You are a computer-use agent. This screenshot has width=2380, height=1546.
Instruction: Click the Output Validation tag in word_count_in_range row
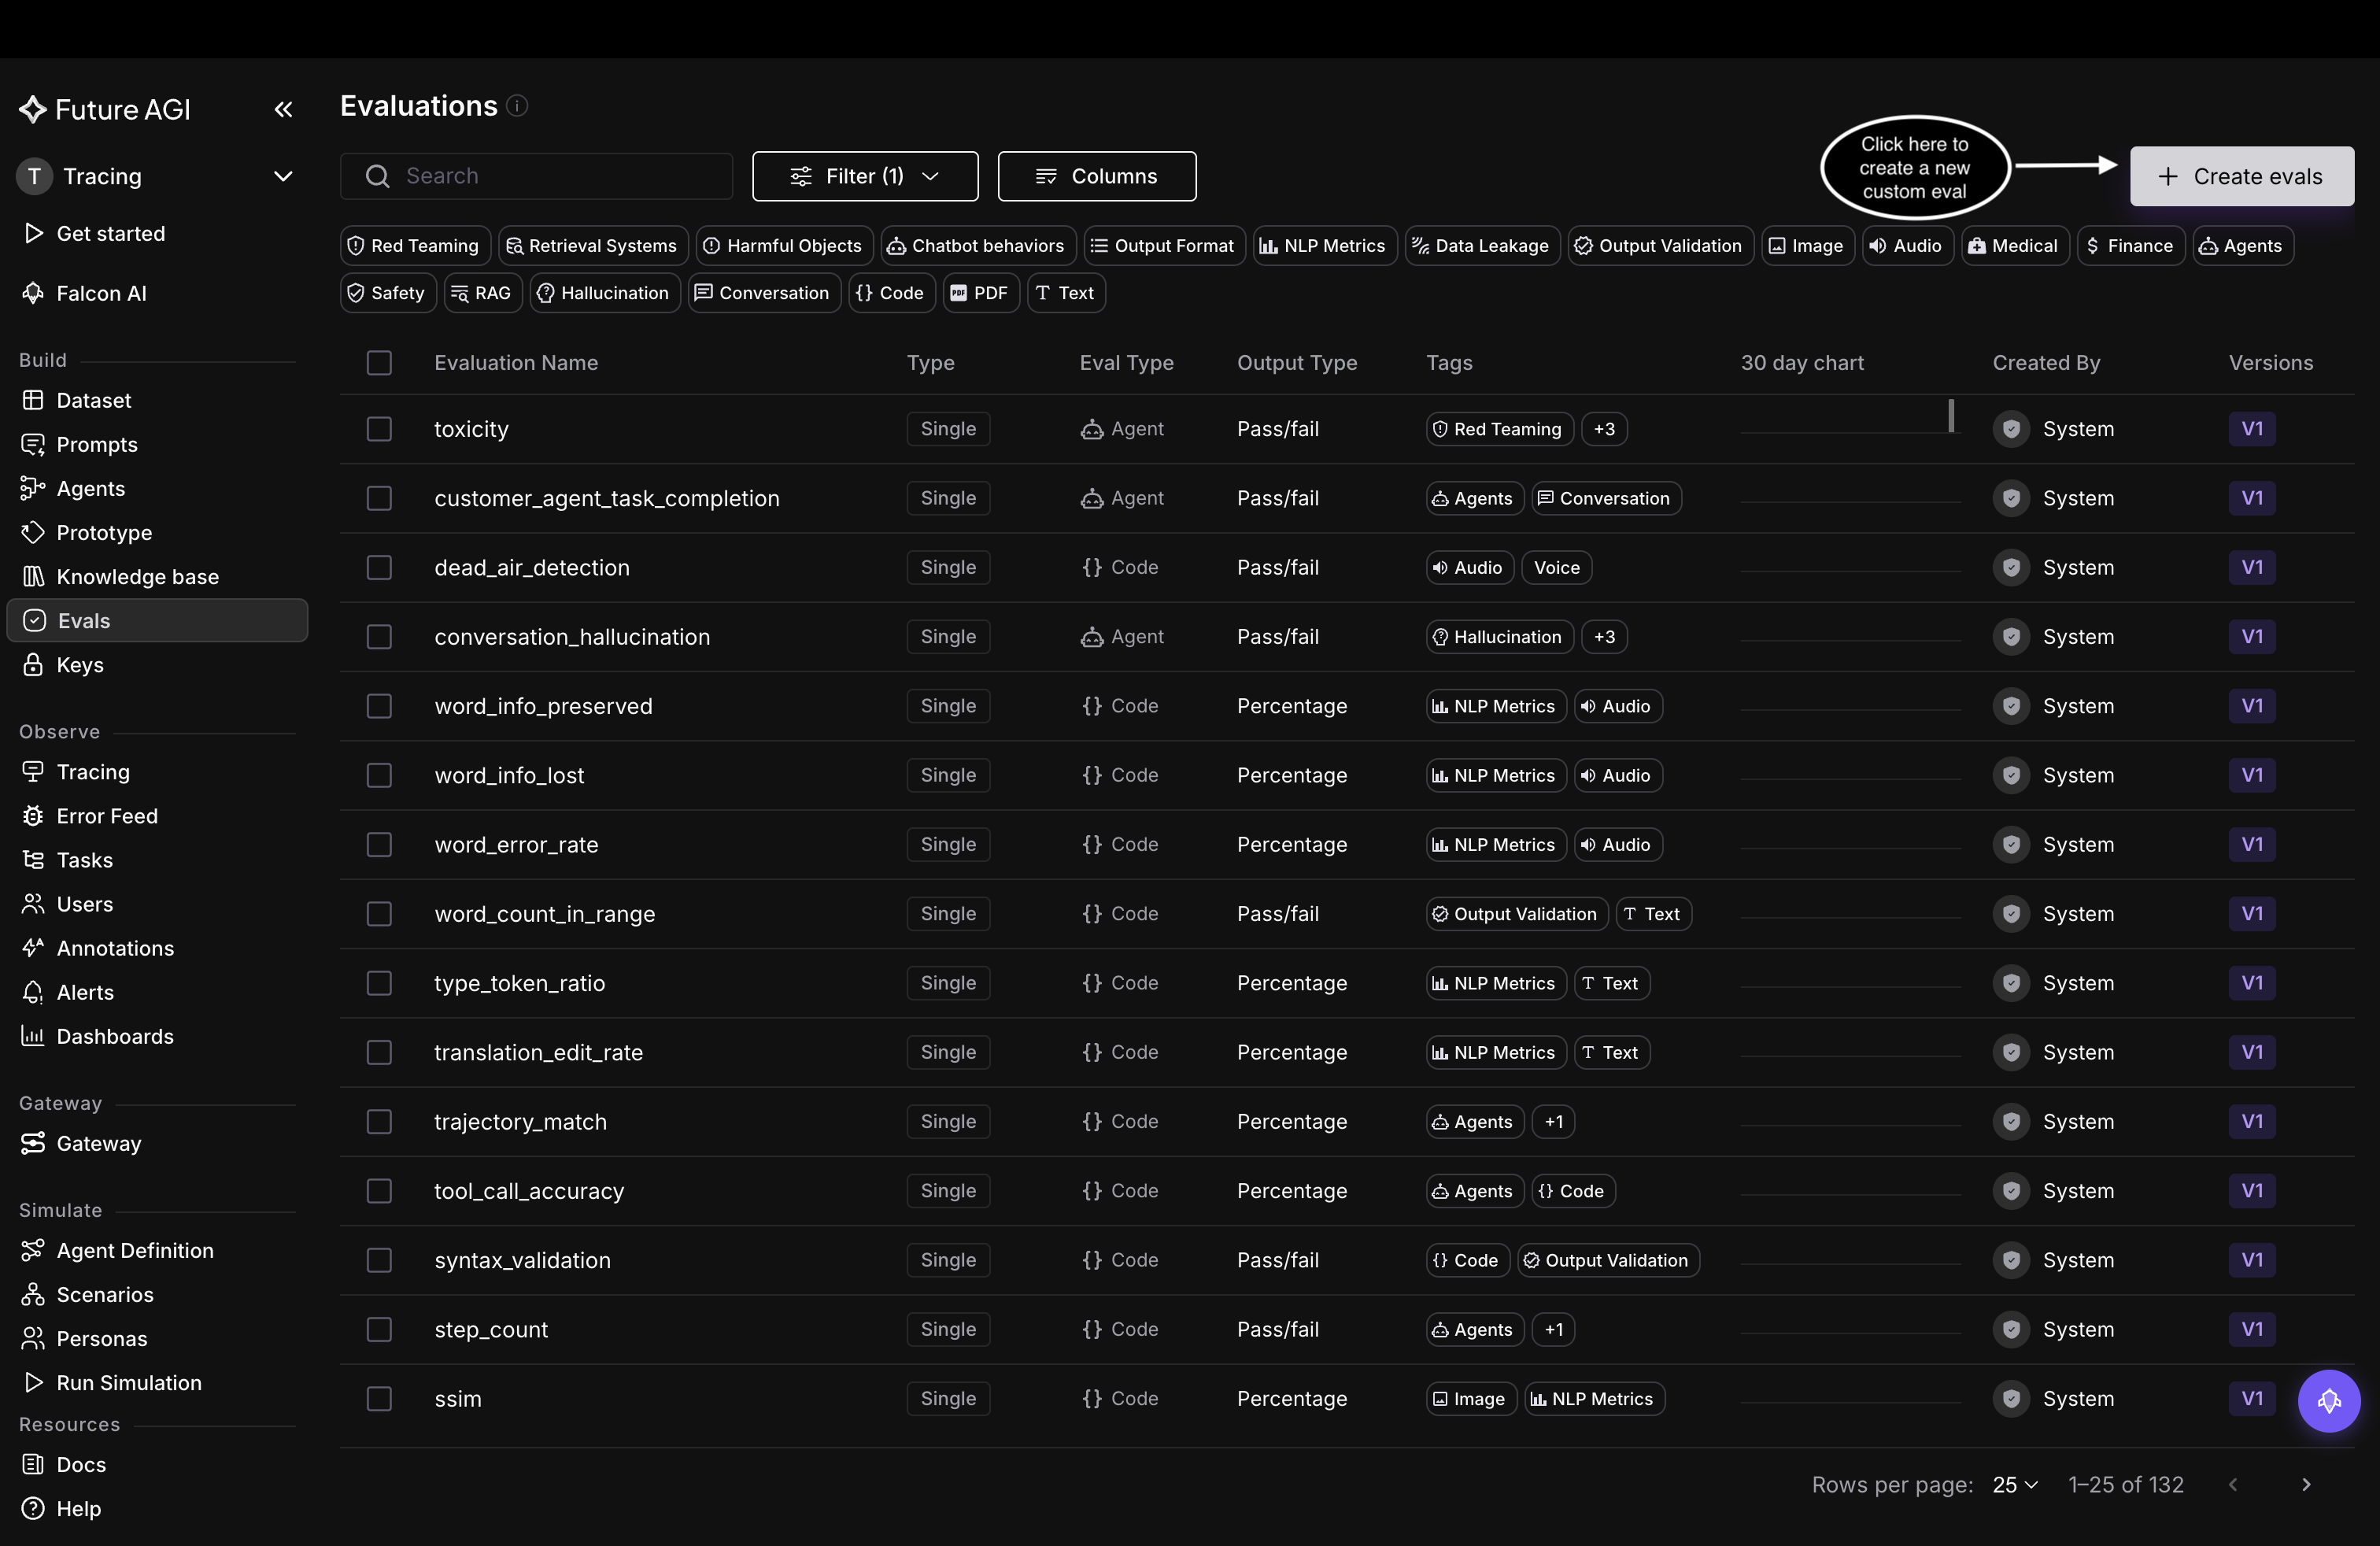(1517, 913)
